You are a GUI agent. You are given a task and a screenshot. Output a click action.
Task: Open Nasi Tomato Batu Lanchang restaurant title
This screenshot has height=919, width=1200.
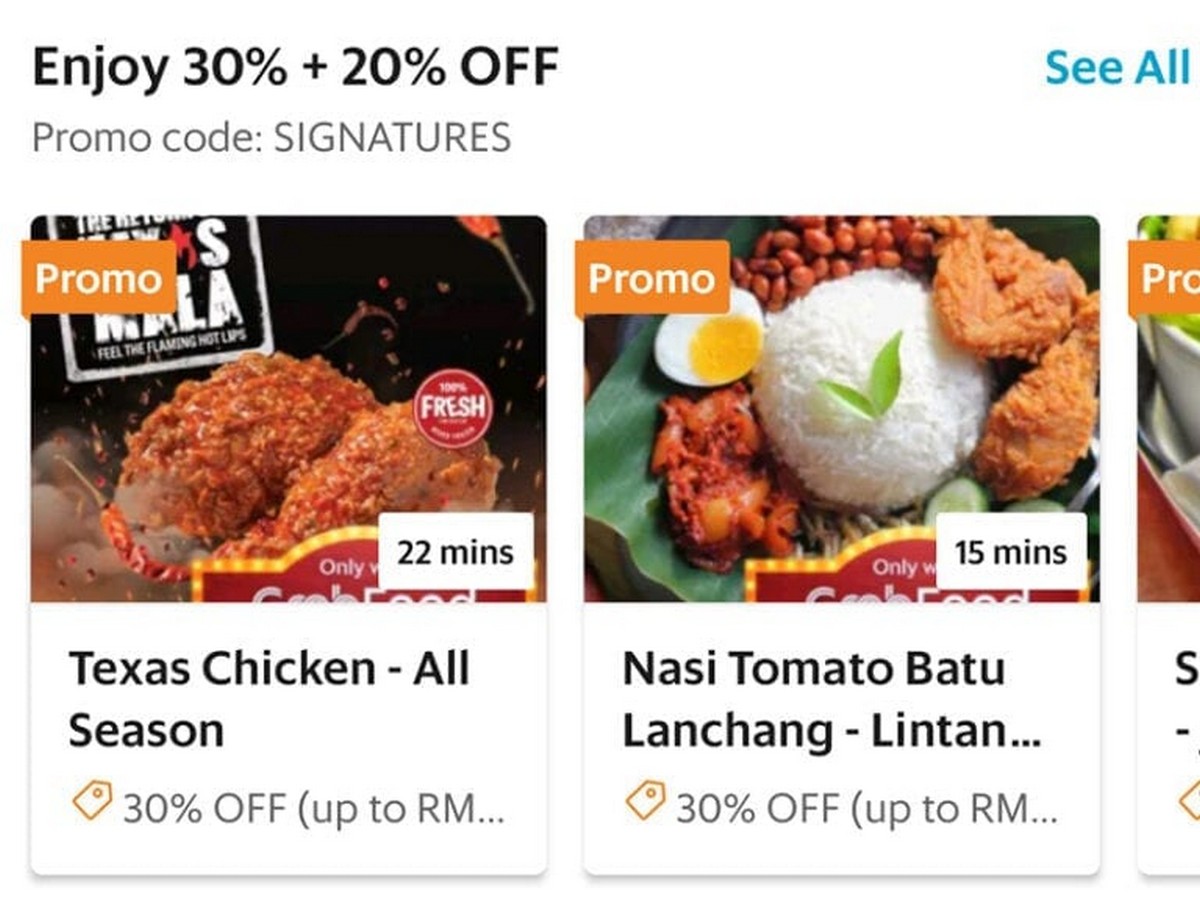click(832, 699)
